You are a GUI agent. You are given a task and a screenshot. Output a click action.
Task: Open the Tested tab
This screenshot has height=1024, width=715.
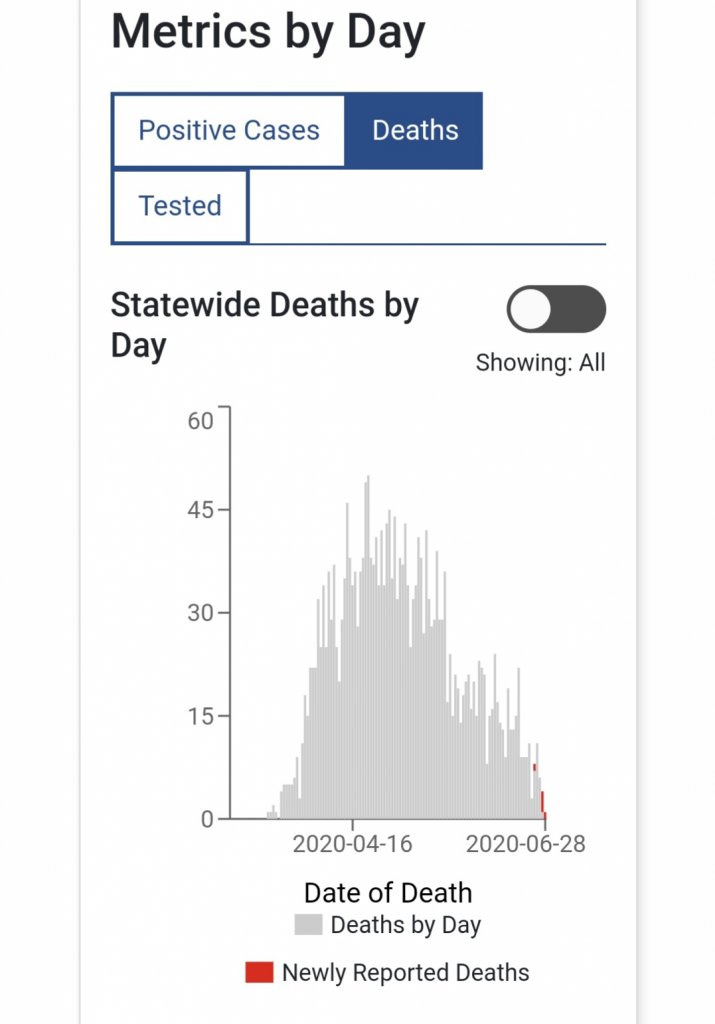click(180, 206)
